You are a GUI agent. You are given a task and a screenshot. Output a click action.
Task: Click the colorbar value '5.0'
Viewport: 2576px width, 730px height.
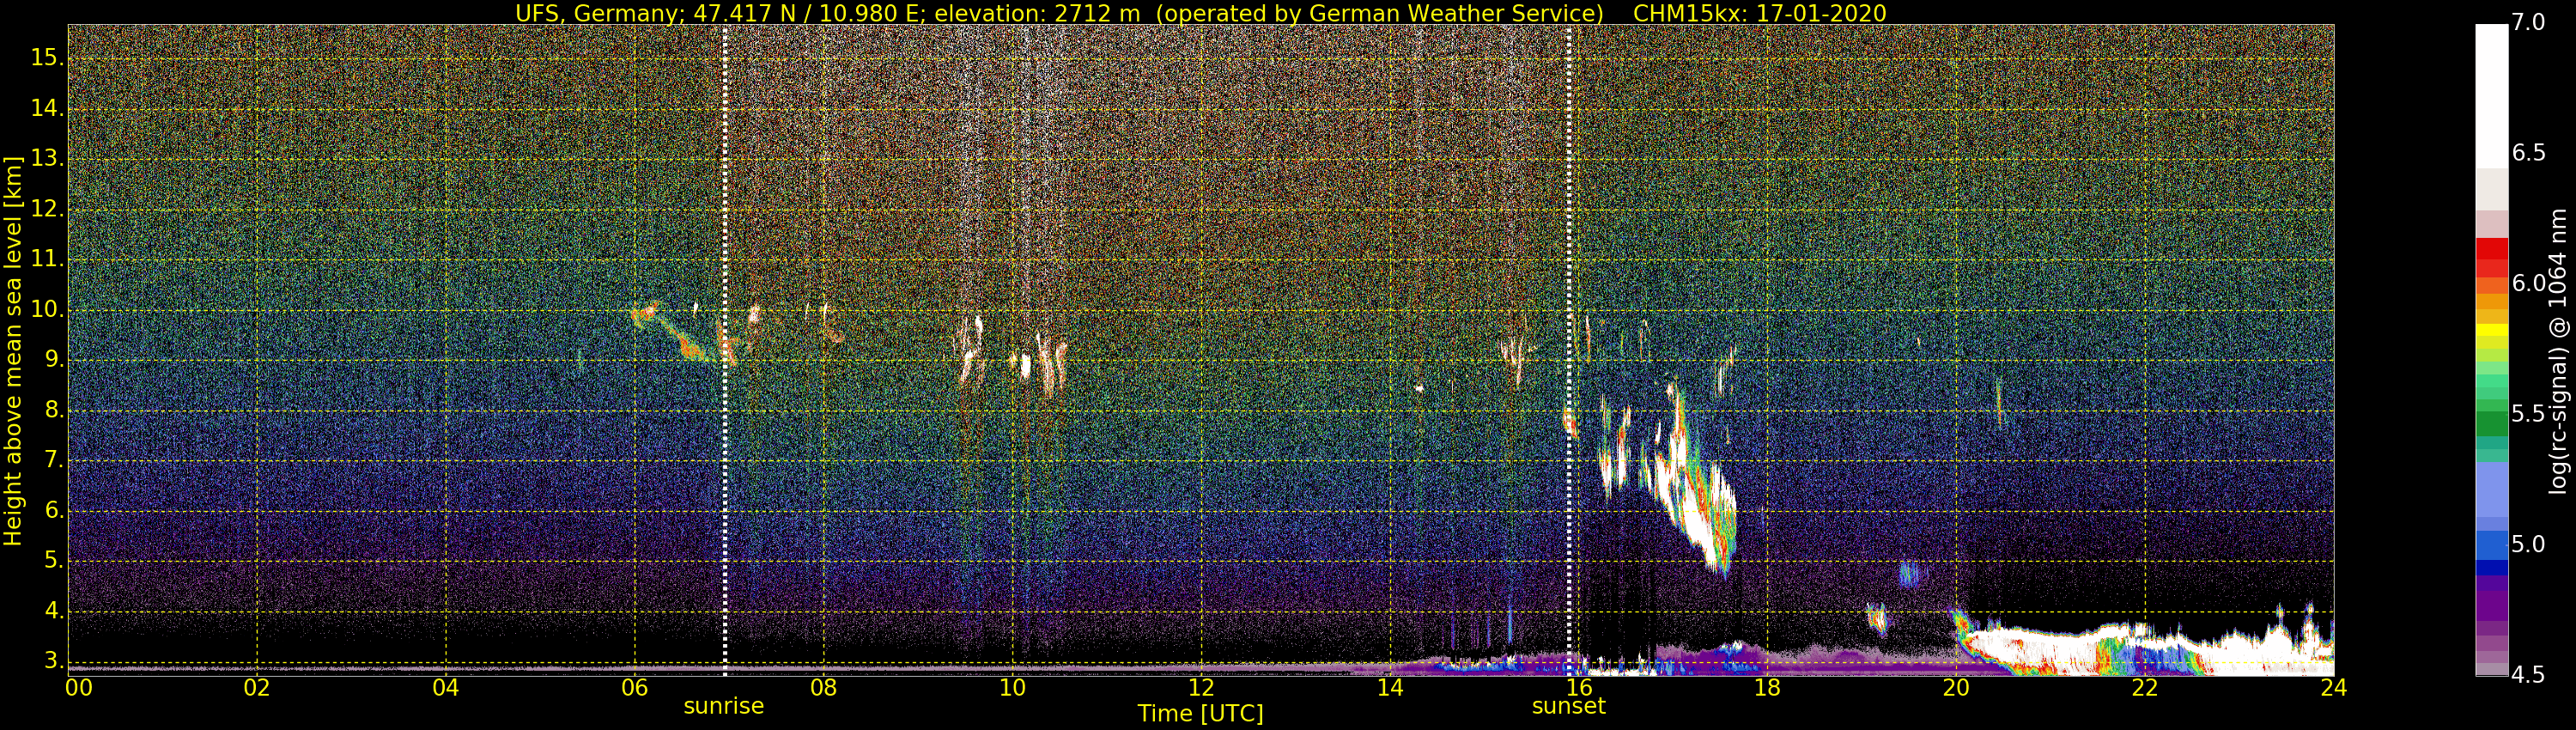pos(2529,544)
